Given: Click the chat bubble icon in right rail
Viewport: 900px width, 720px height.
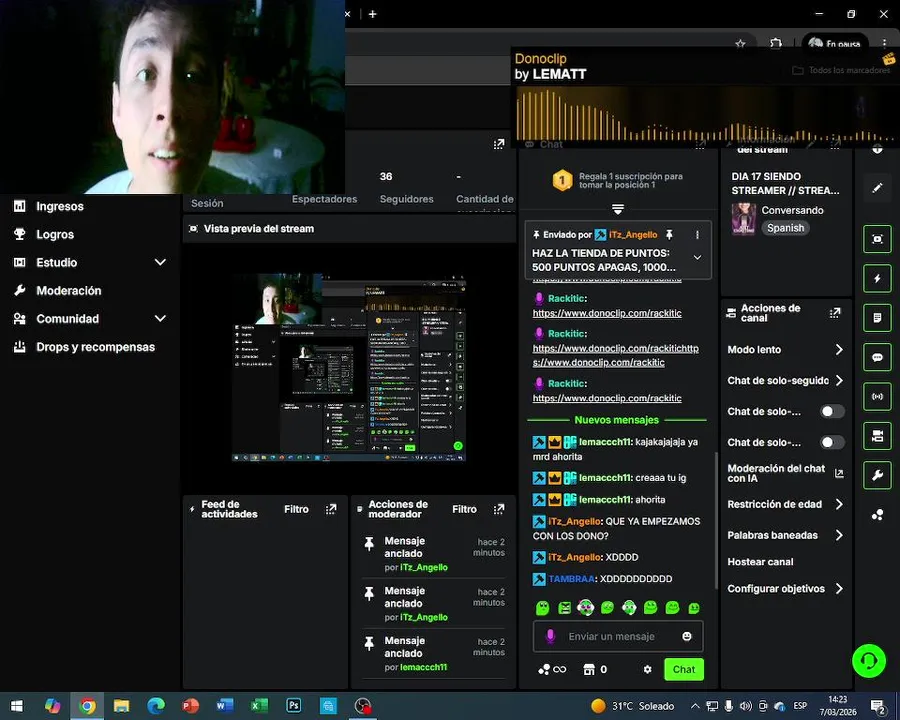Looking at the screenshot, I should click(877, 357).
